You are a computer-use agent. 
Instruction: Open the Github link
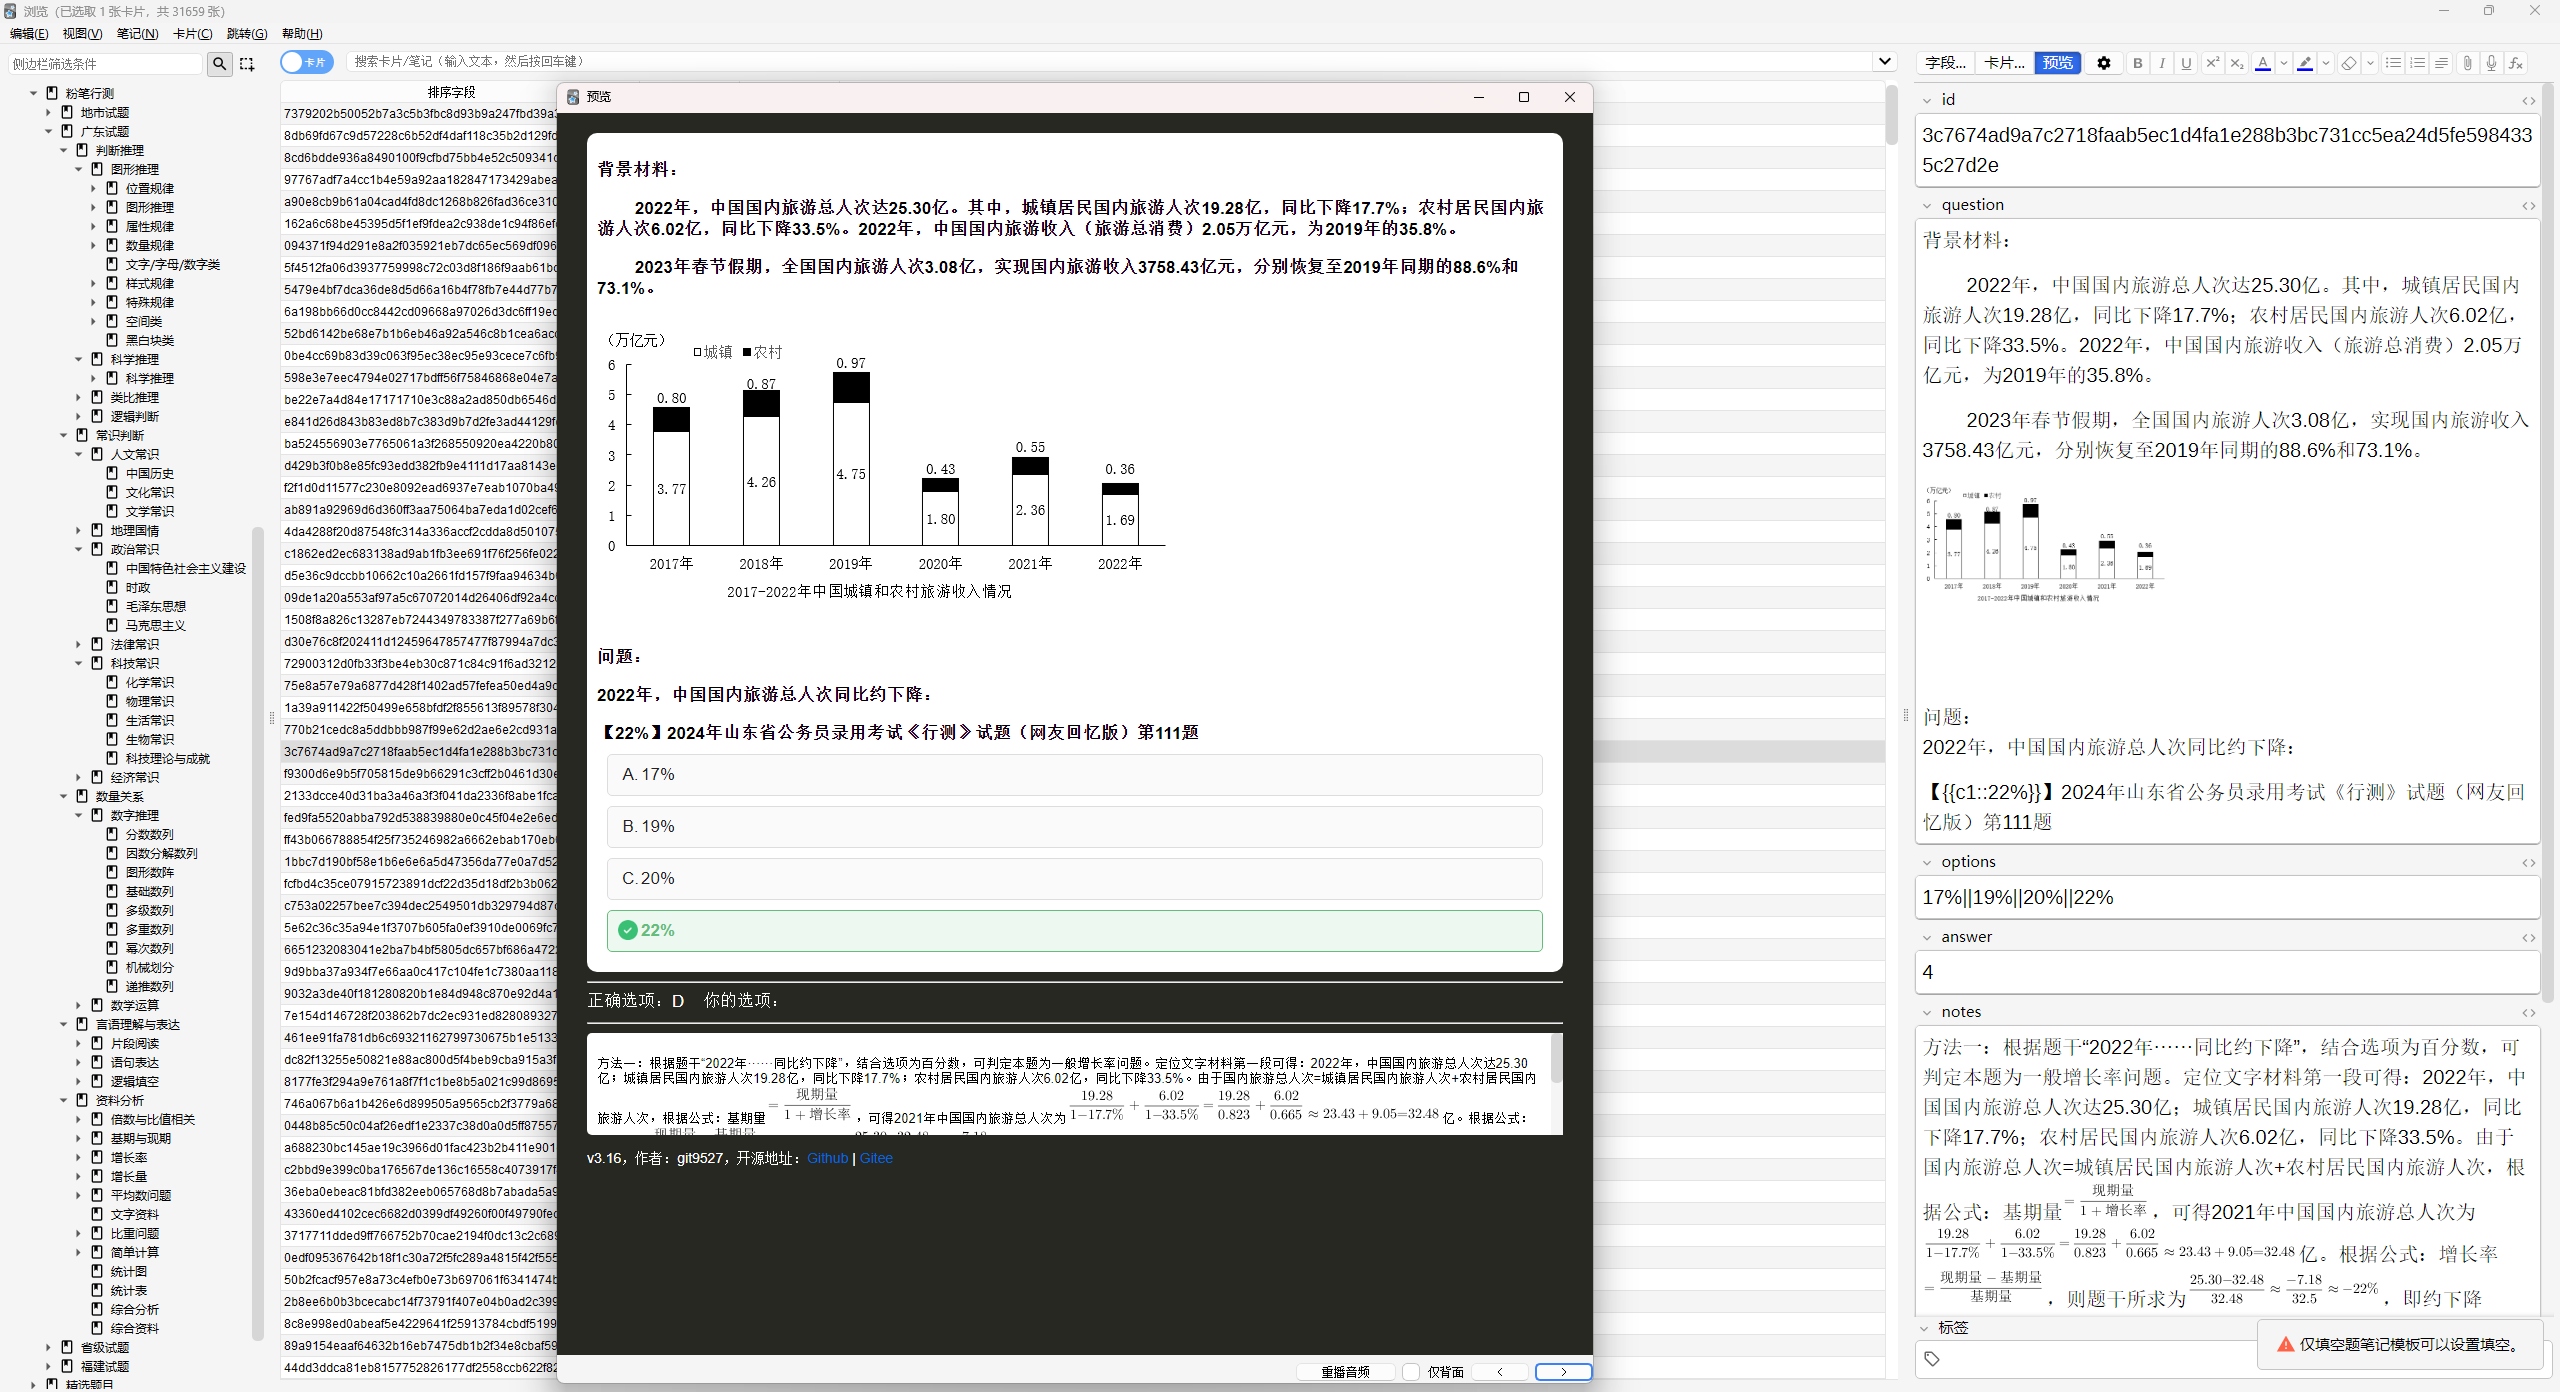pyautogui.click(x=827, y=1158)
